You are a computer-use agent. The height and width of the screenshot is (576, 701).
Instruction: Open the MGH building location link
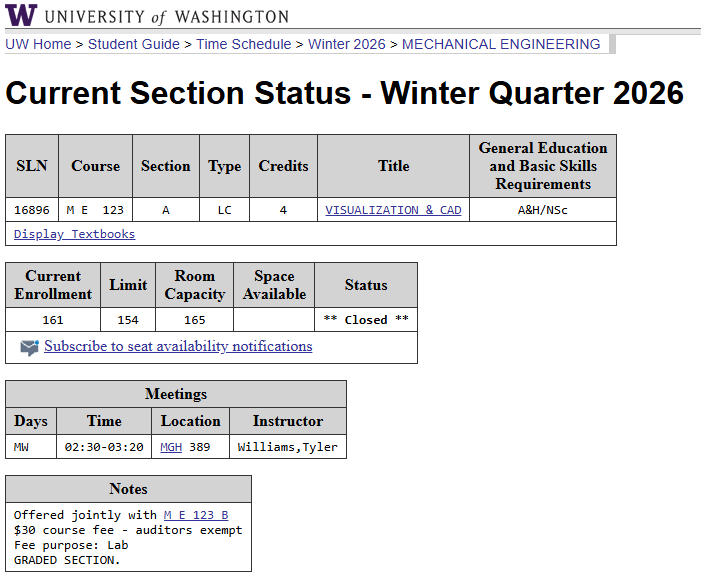pyautogui.click(x=171, y=447)
